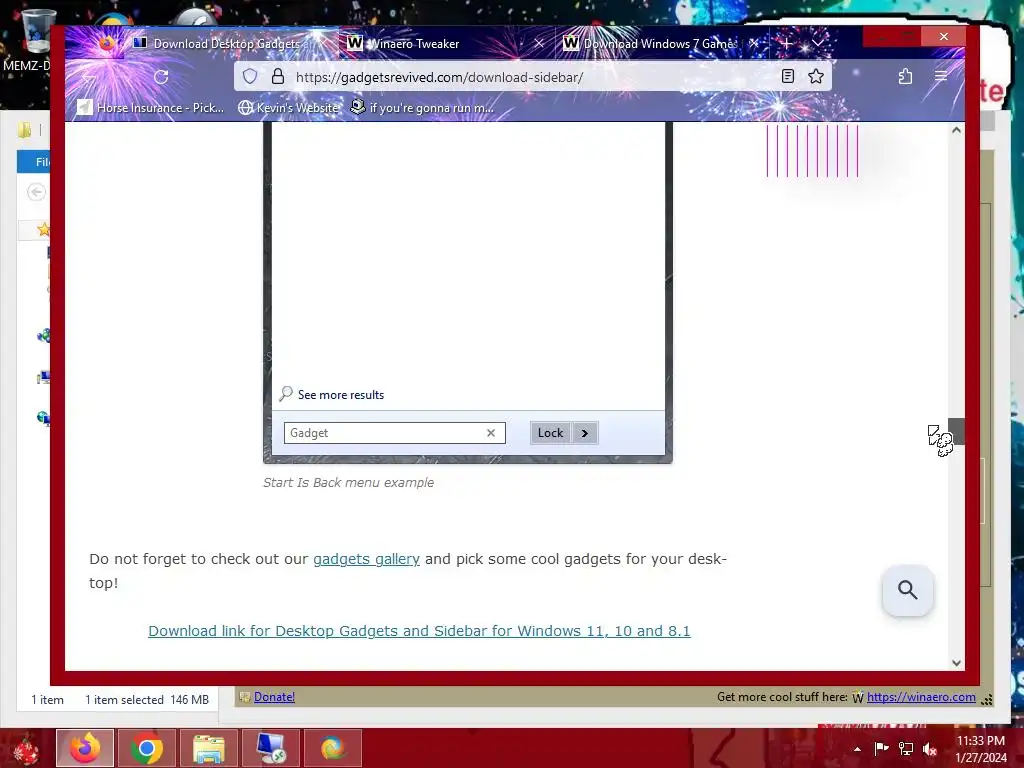Click Donate! link in Winaero Tweaker window
1024x768 pixels.
[x=274, y=697]
